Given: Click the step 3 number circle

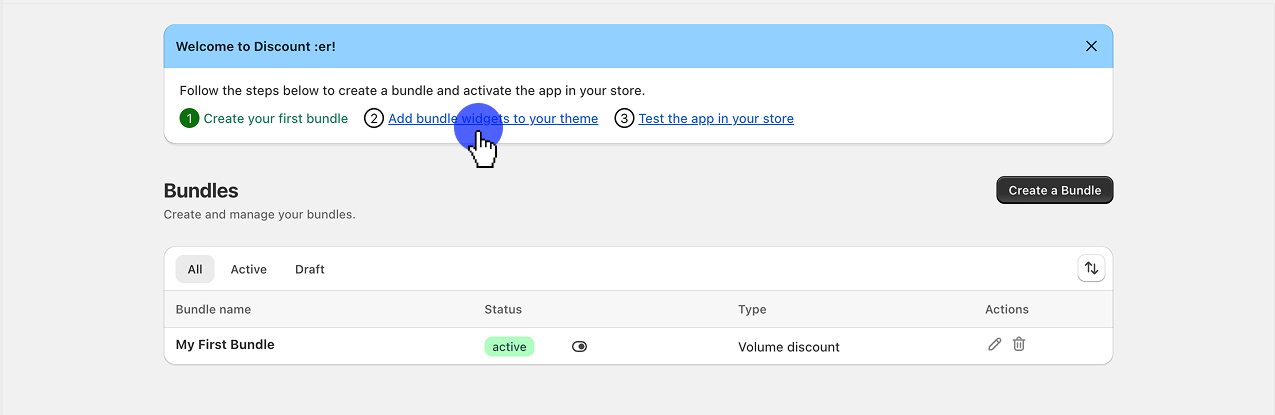Looking at the screenshot, I should [624, 118].
